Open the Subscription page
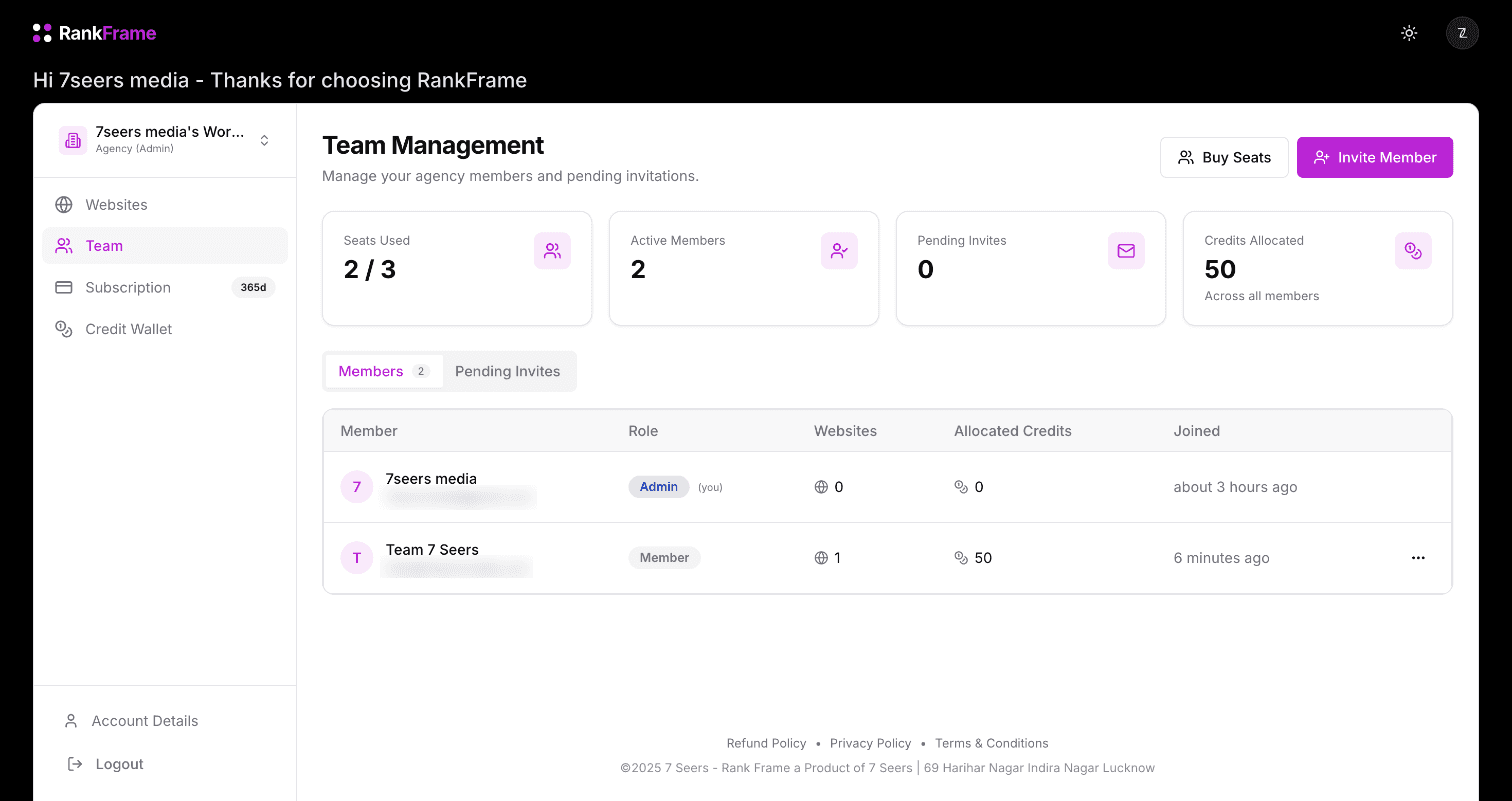Screen dimensions: 1512x801 (165, 287)
